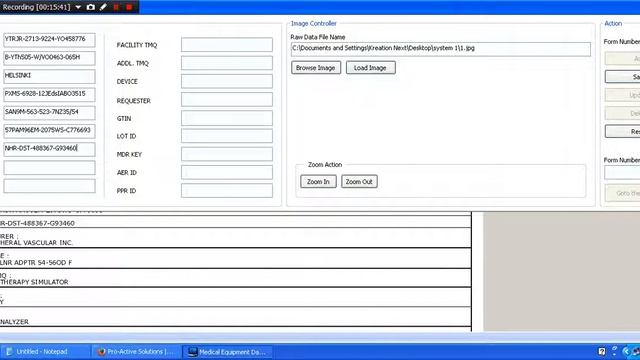Click the AER ID input field
Image resolution: width=640 pixels, height=360 pixels.
[227, 172]
